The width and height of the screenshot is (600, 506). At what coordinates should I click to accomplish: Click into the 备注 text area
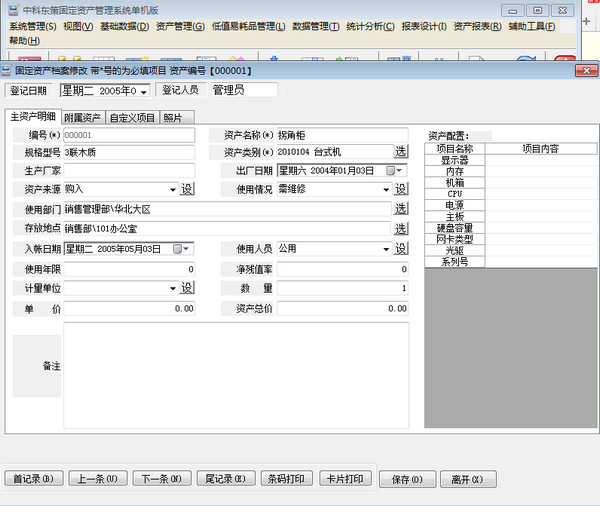(236, 375)
